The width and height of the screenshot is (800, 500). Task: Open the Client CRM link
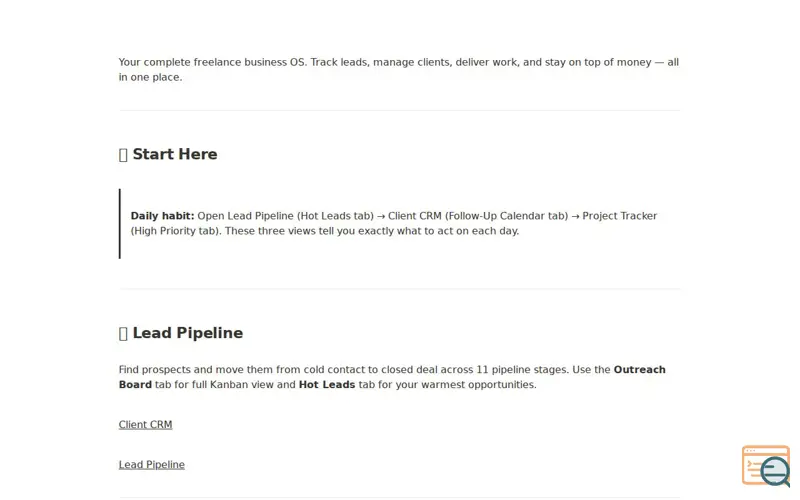pyautogui.click(x=145, y=424)
